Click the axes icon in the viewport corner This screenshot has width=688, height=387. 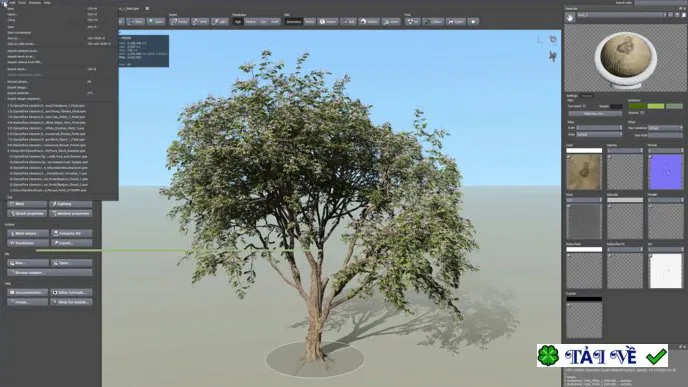(540, 40)
